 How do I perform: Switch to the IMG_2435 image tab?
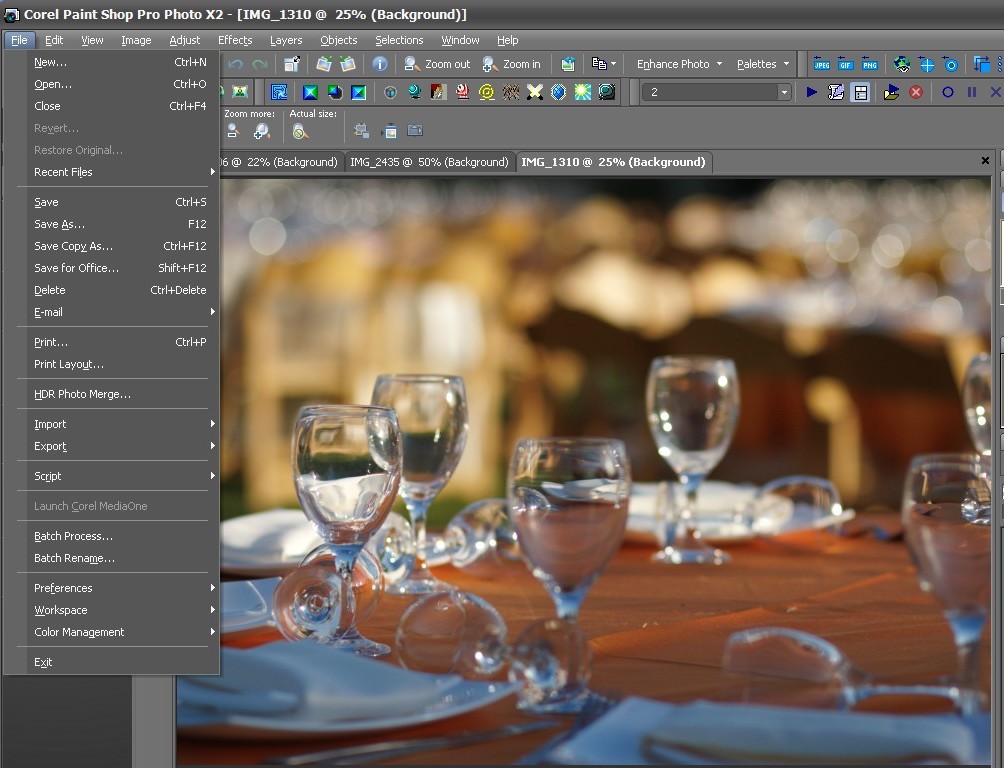[x=429, y=162]
